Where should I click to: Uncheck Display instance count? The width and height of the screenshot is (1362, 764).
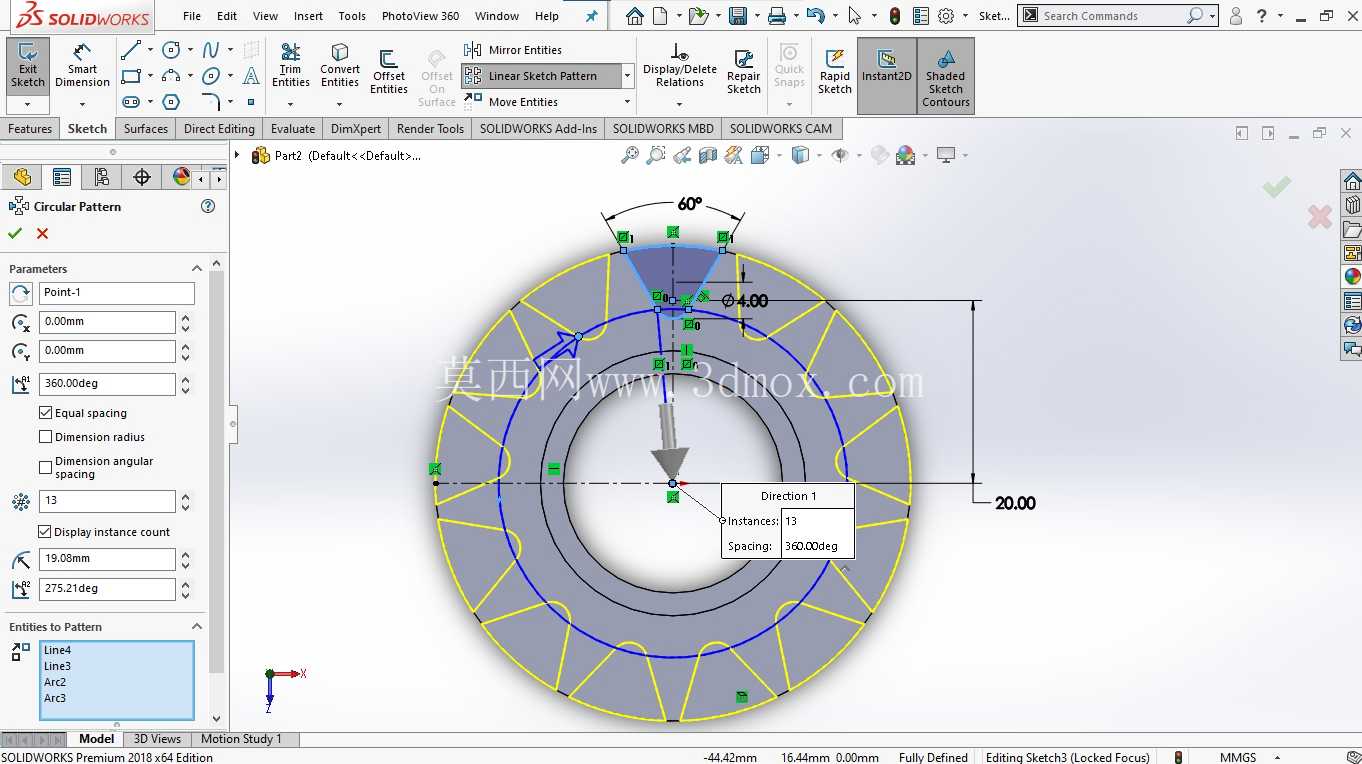45,532
